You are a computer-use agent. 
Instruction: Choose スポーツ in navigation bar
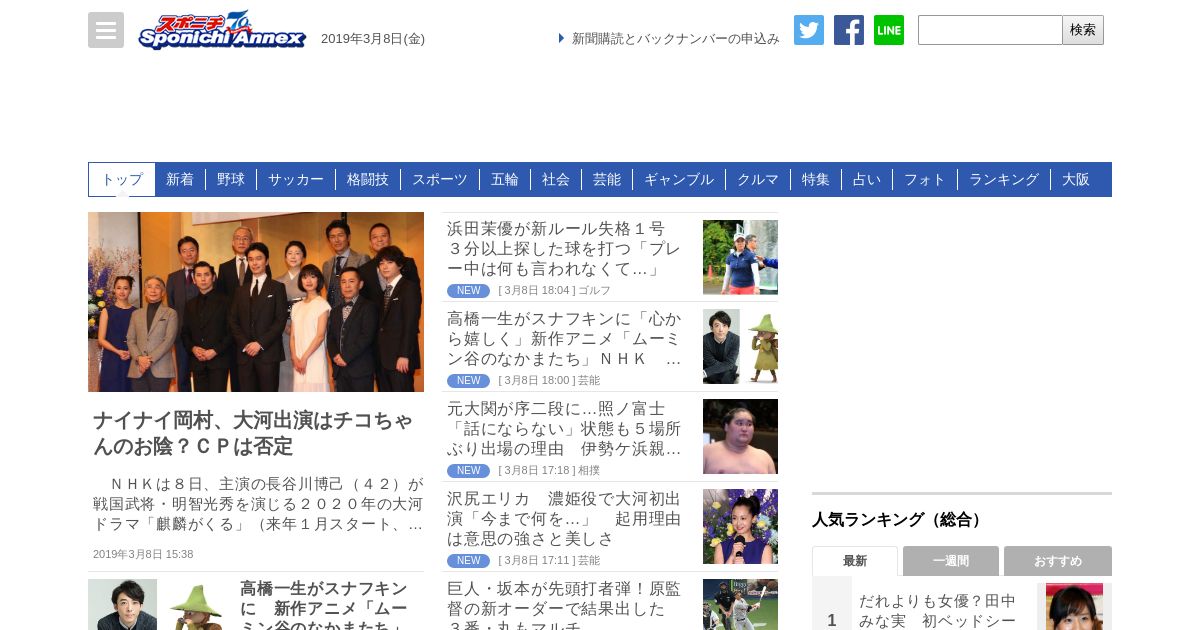pyautogui.click(x=440, y=179)
